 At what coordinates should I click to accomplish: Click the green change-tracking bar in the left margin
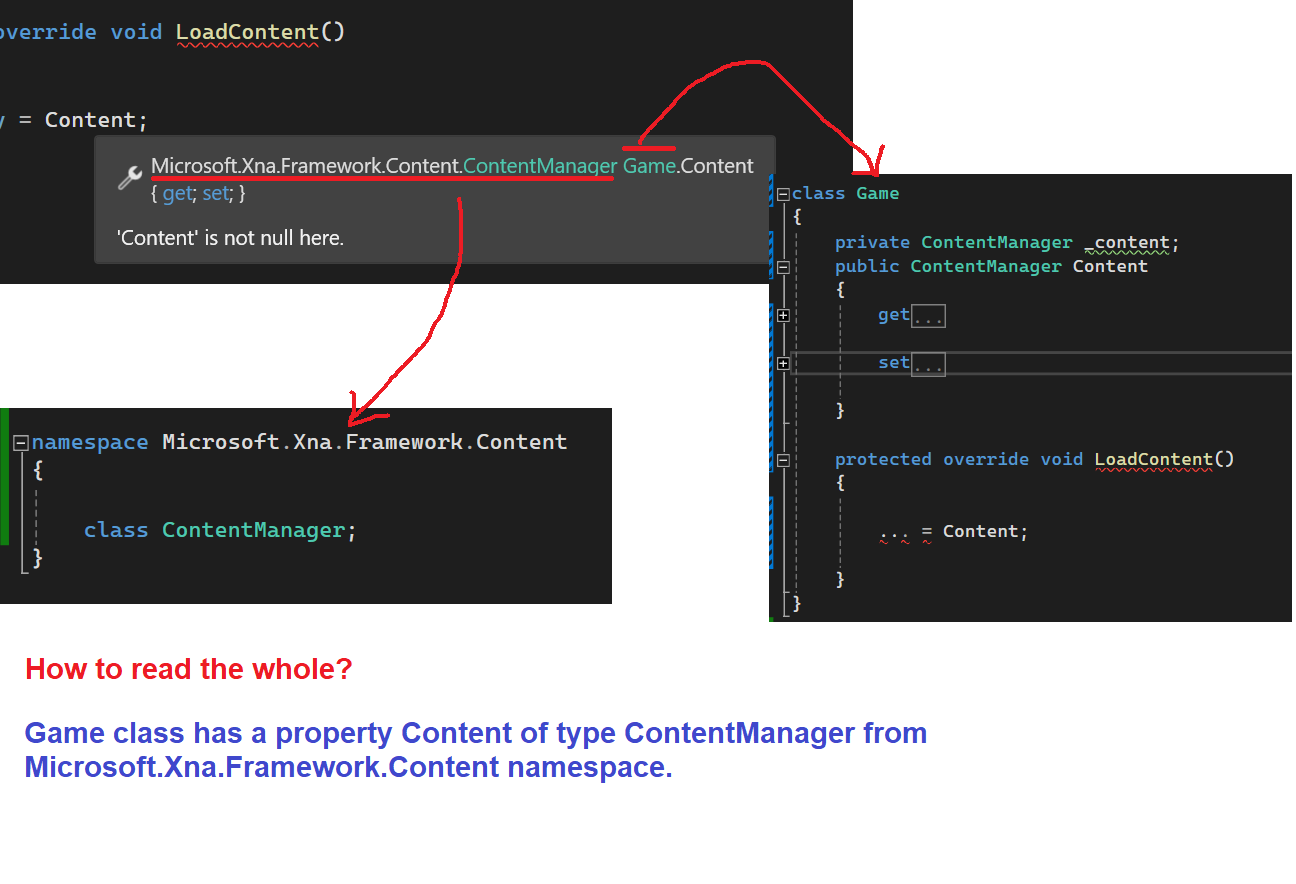point(4,470)
